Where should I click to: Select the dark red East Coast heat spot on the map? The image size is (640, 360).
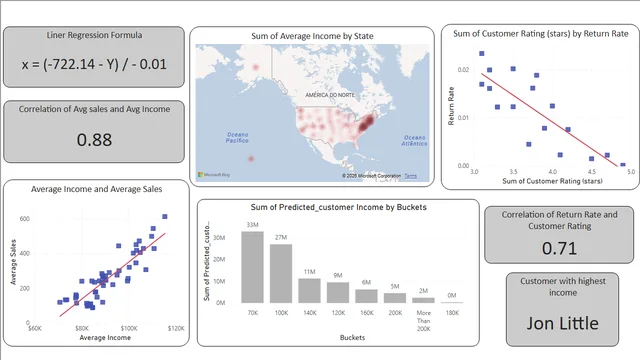pos(367,122)
